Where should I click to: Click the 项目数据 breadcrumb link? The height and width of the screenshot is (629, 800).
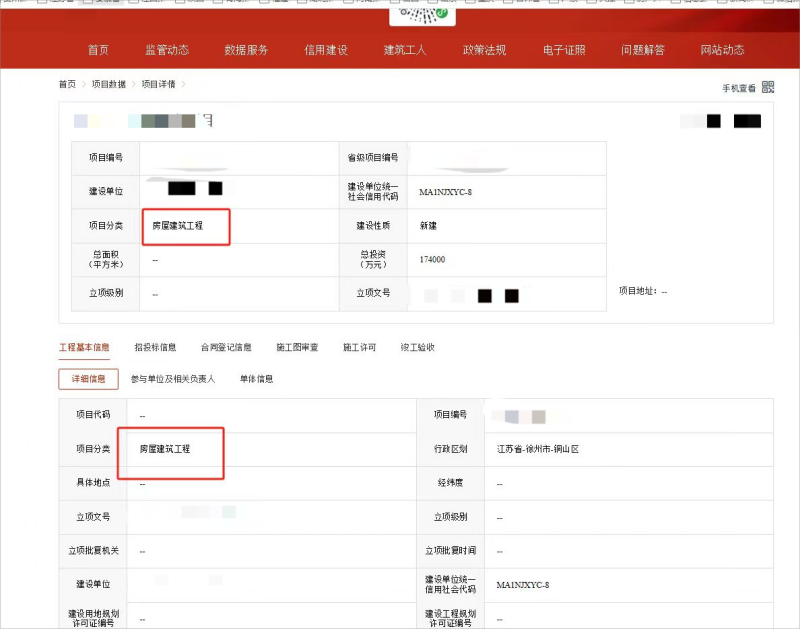point(109,85)
